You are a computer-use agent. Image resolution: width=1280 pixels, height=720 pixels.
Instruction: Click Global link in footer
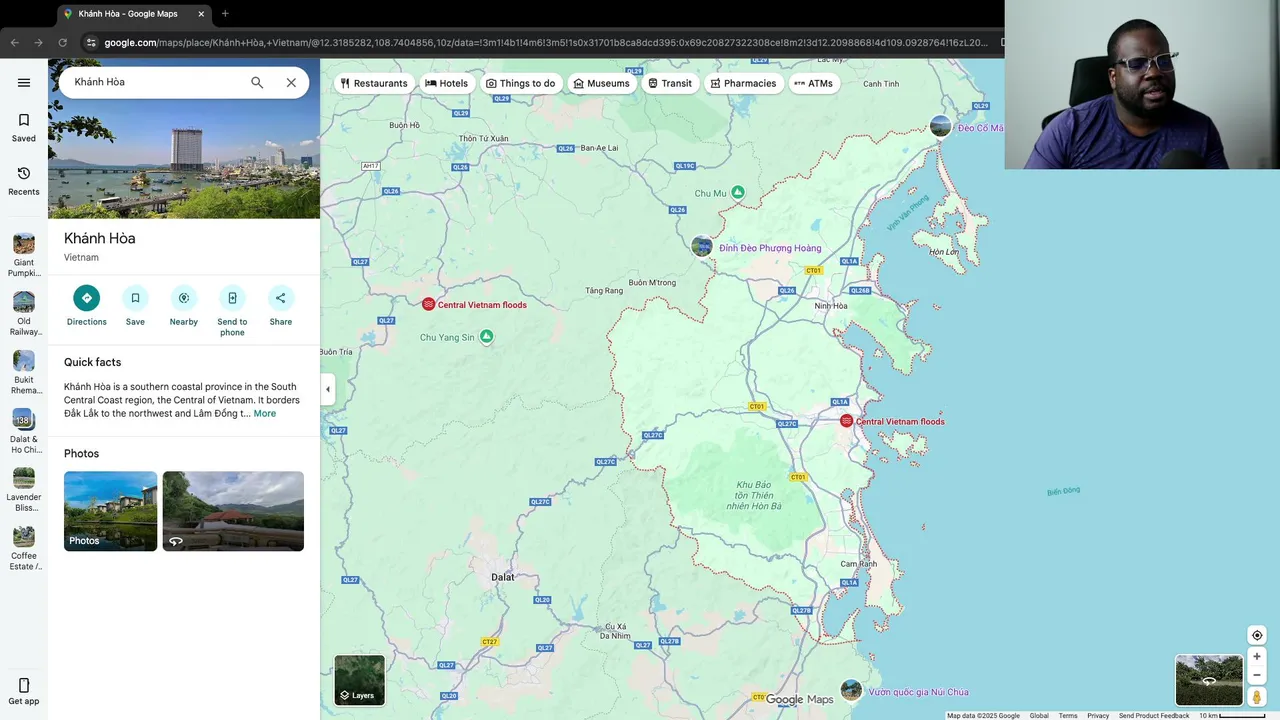coord(1039,715)
